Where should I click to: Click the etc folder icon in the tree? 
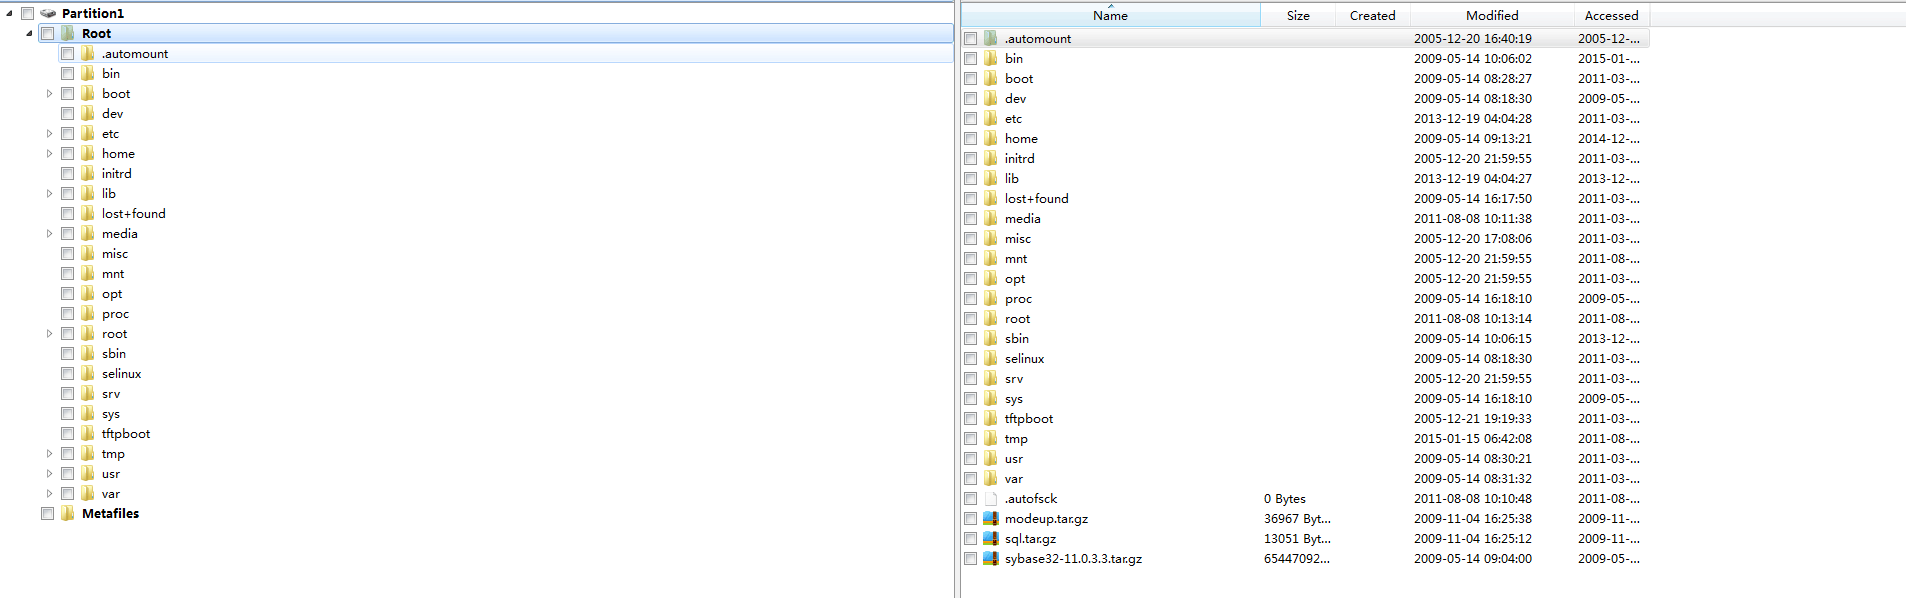coord(88,133)
